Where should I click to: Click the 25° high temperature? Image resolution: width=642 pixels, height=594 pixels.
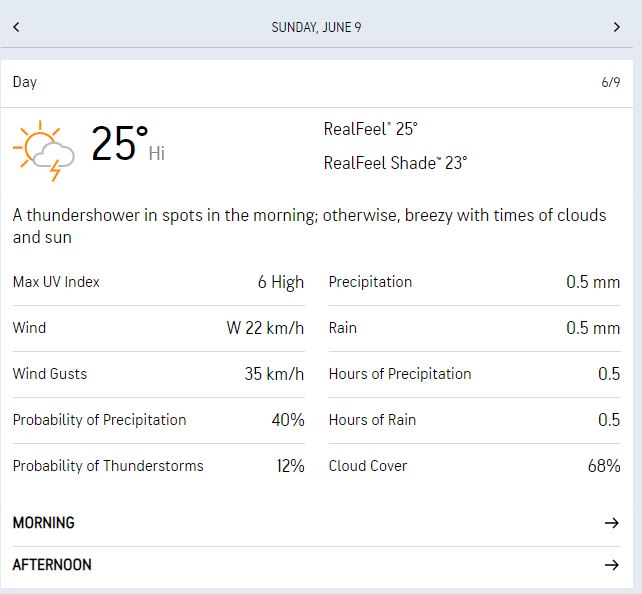coord(121,145)
